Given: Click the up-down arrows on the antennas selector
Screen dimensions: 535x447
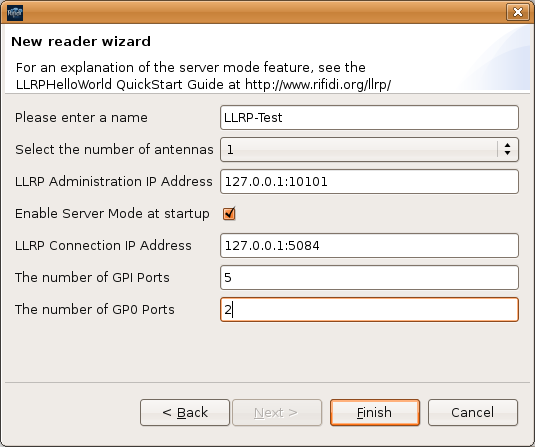Looking at the screenshot, I should pyautogui.click(x=507, y=149).
